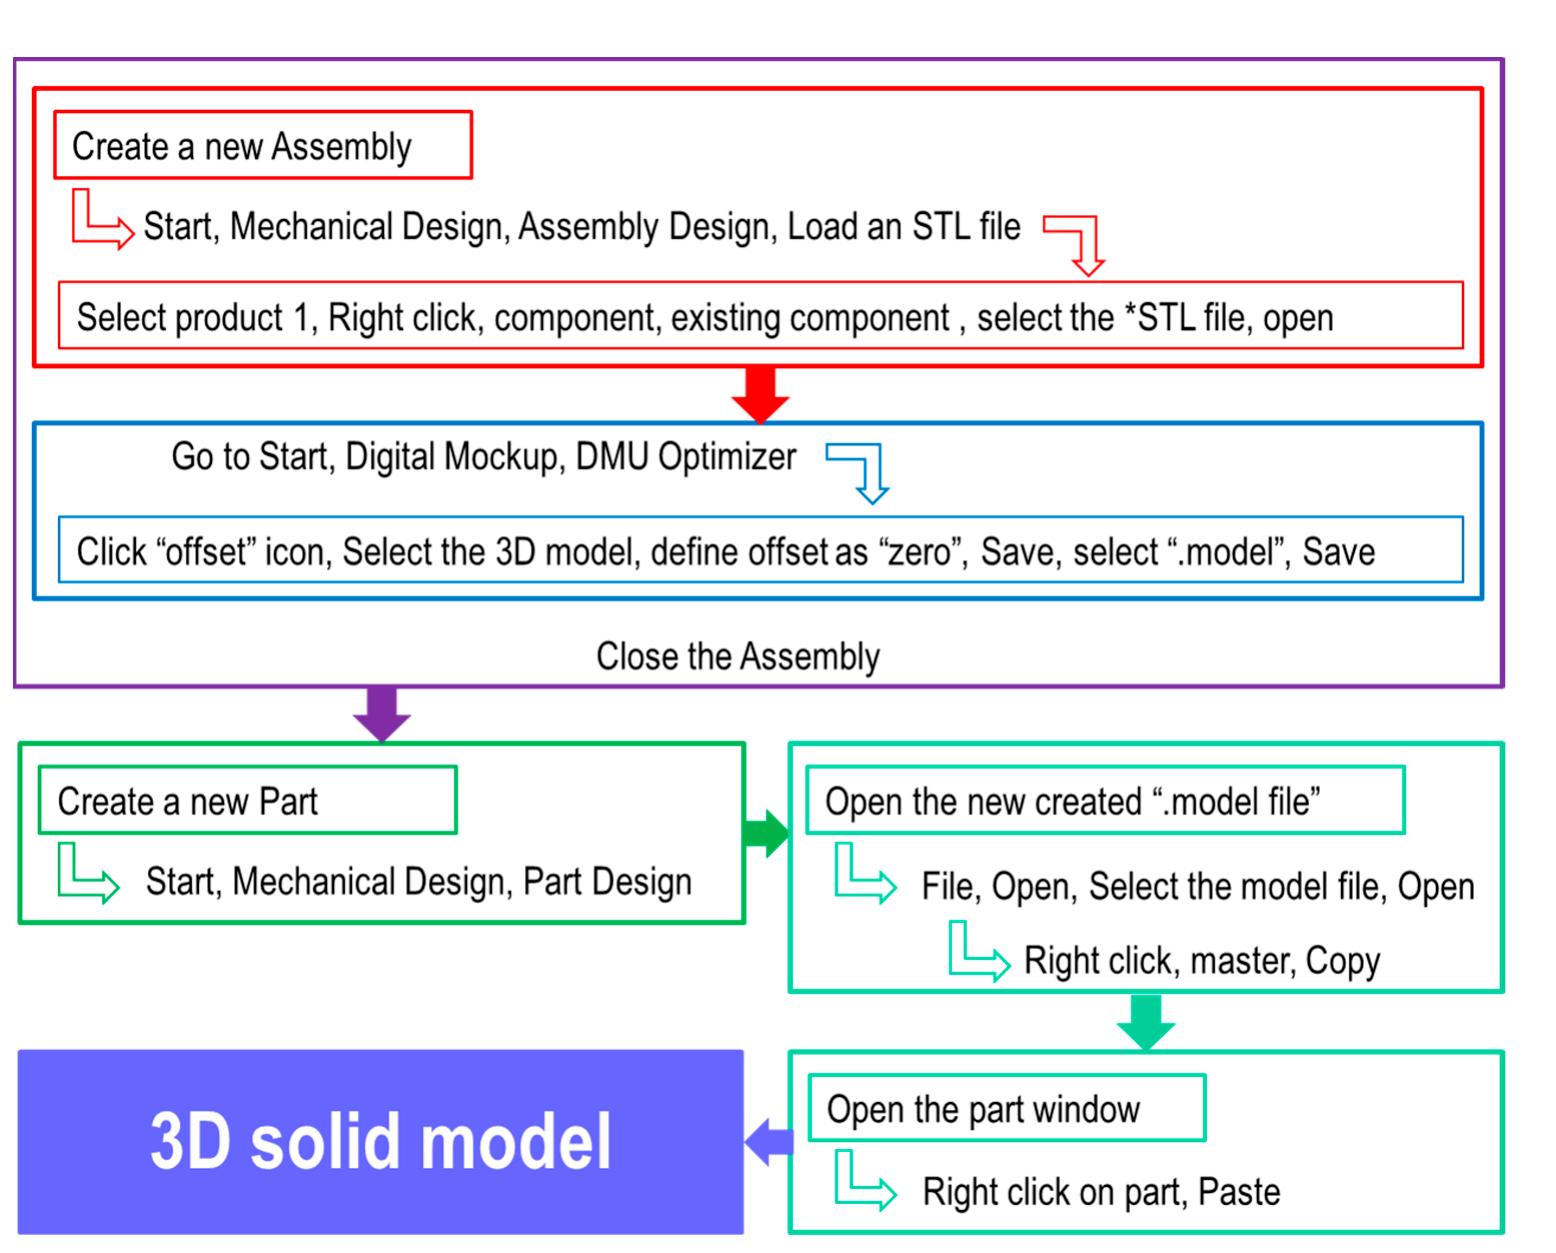Viewport: 1556px width, 1253px height.
Task: Select the Create a new Assembly box
Action: tap(260, 144)
